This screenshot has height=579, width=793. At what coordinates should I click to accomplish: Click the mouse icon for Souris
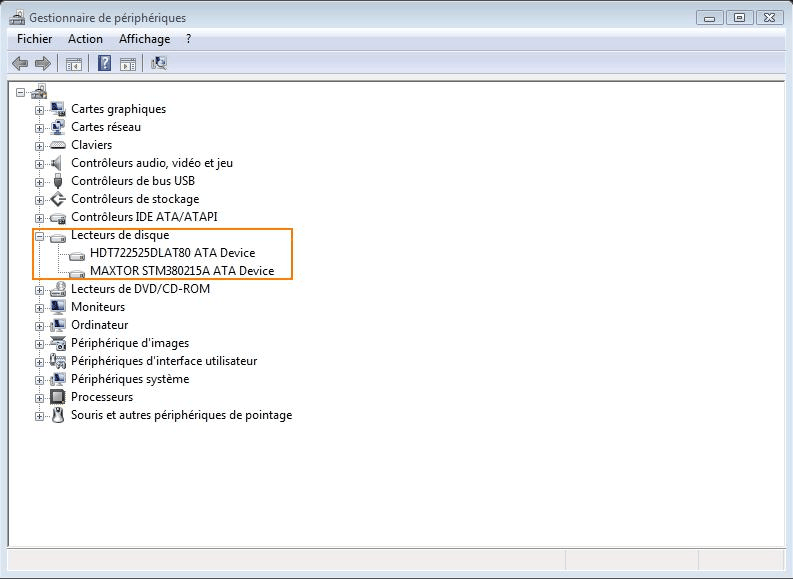click(x=58, y=415)
